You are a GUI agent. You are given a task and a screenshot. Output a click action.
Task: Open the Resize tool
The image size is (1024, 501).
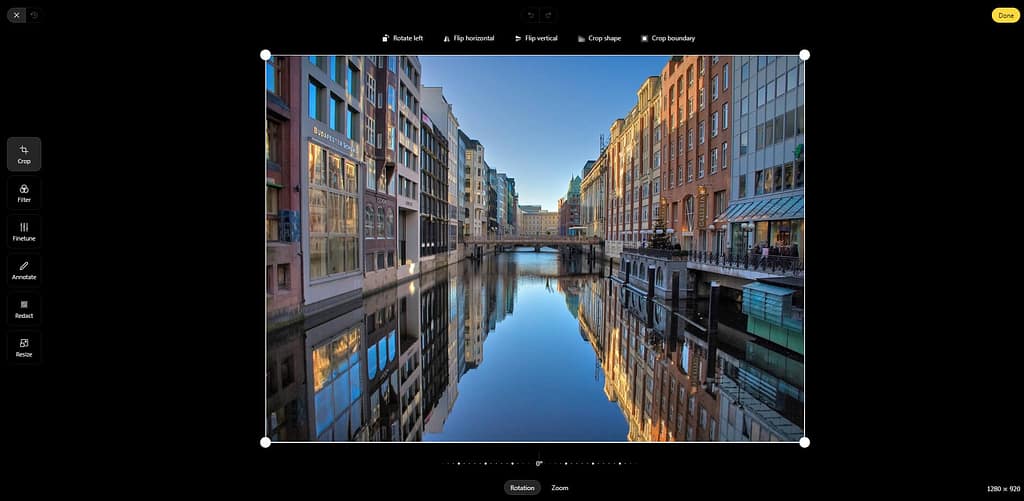[x=24, y=347]
